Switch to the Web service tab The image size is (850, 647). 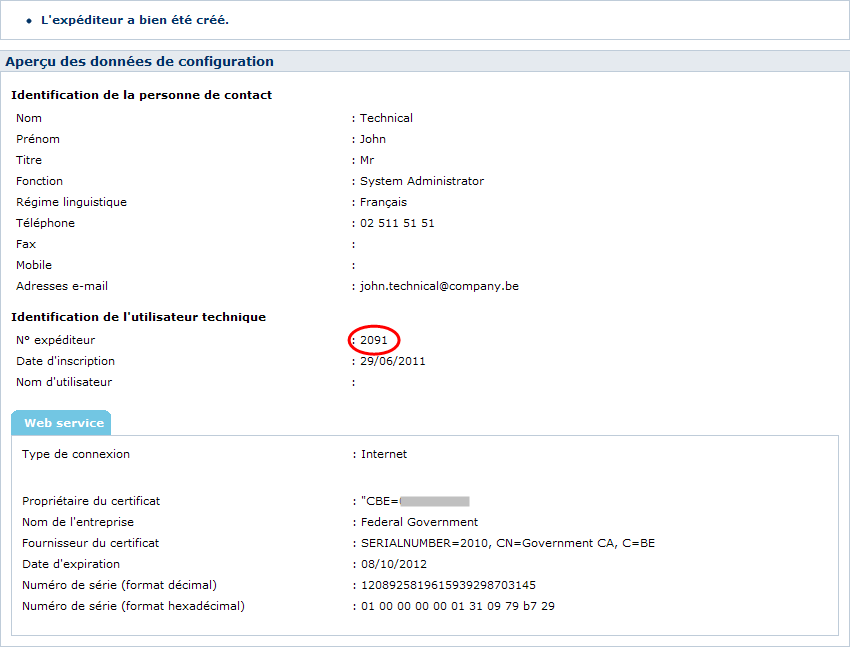61,422
